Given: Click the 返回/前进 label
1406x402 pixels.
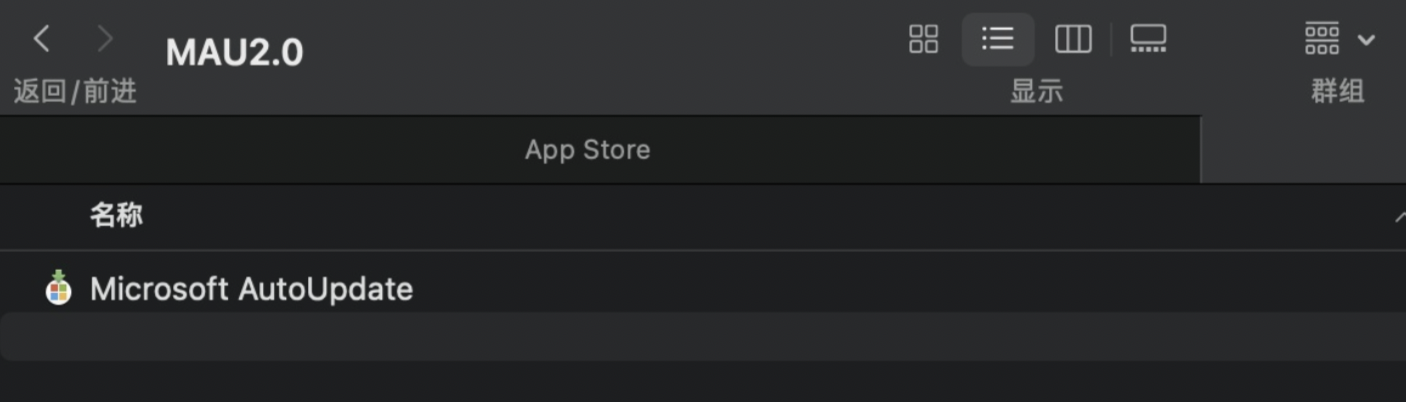Looking at the screenshot, I should (x=75, y=92).
